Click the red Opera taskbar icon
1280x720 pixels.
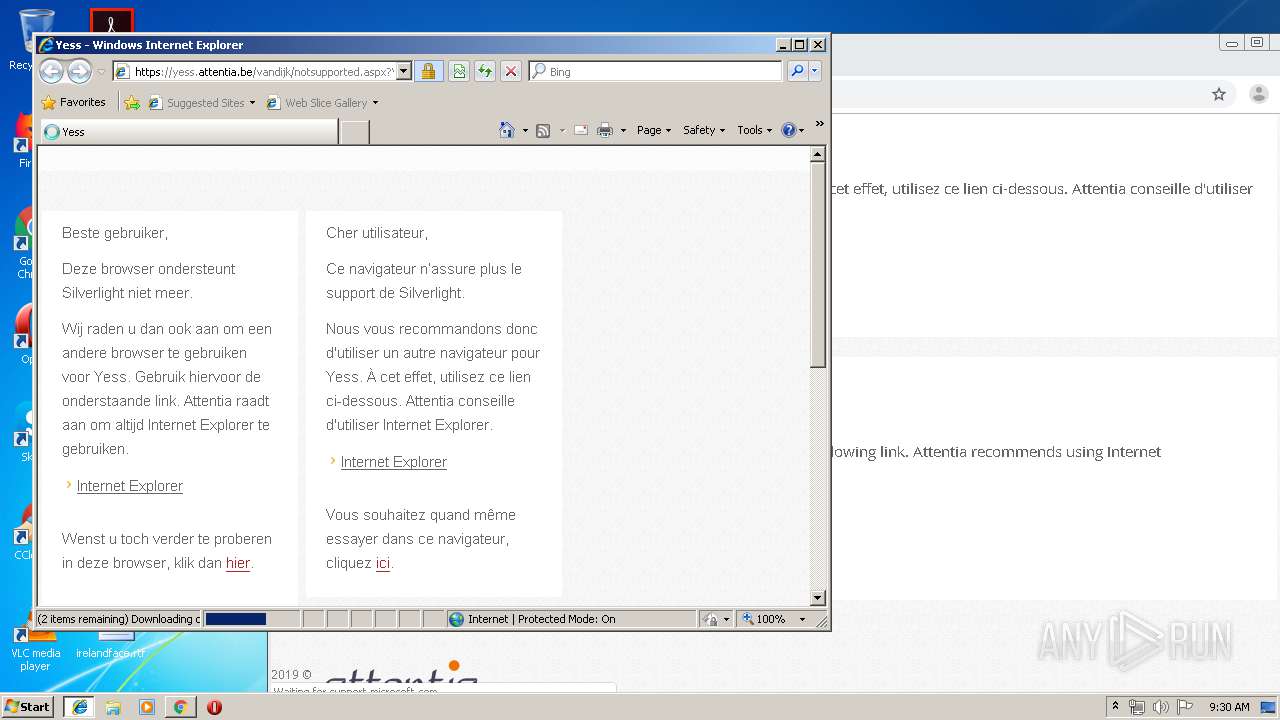point(214,707)
